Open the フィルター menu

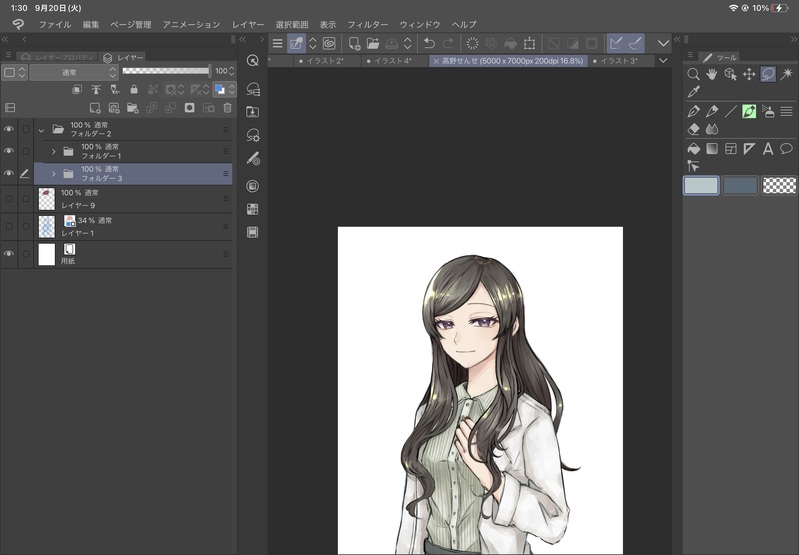[x=368, y=23]
